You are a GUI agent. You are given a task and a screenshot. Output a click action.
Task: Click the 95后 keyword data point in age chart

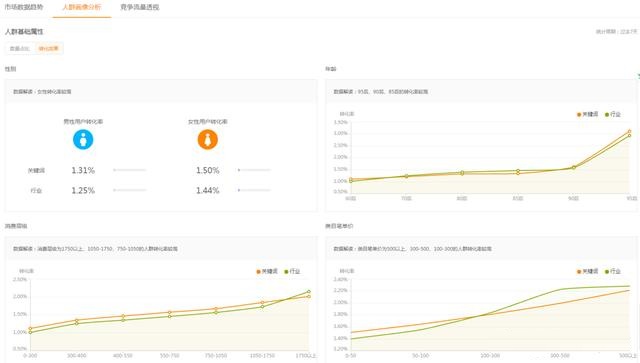629,131
